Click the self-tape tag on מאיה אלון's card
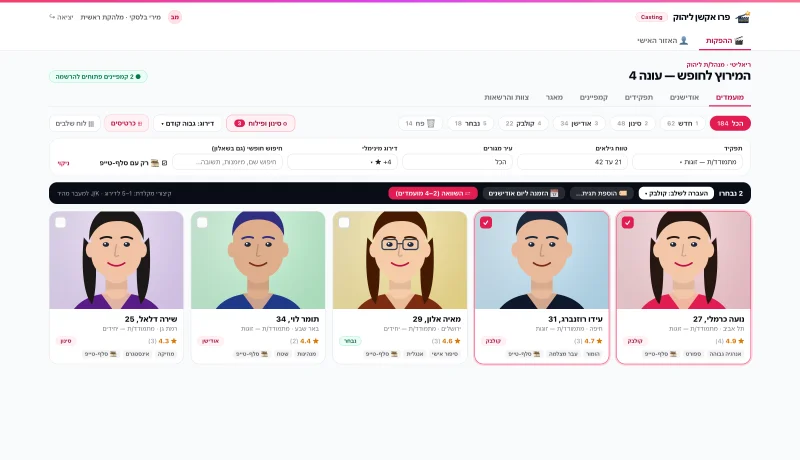 pyautogui.click(x=381, y=354)
